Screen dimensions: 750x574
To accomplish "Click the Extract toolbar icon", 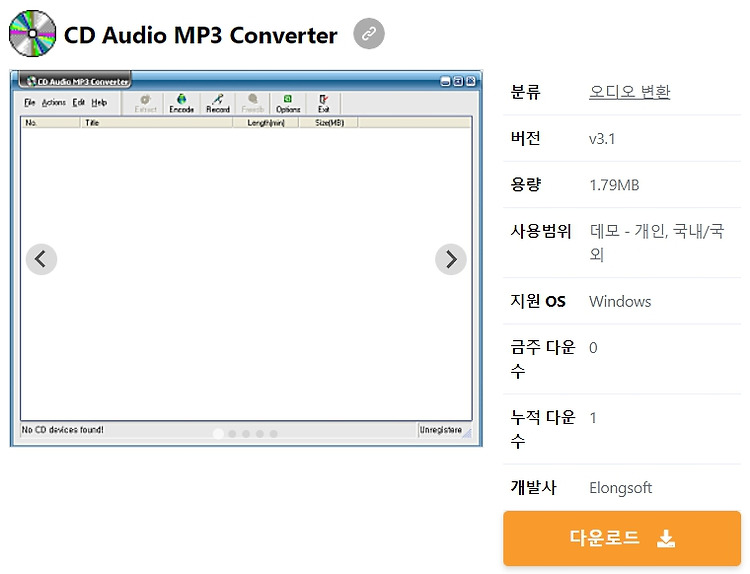I will point(145,103).
